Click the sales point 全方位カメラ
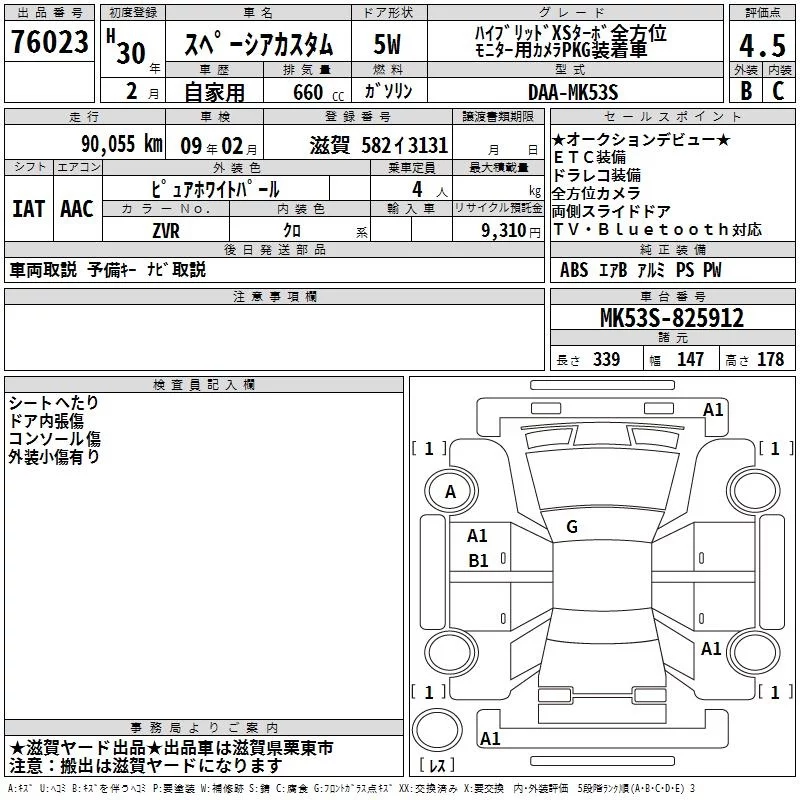The width and height of the screenshot is (800, 800). 596,193
